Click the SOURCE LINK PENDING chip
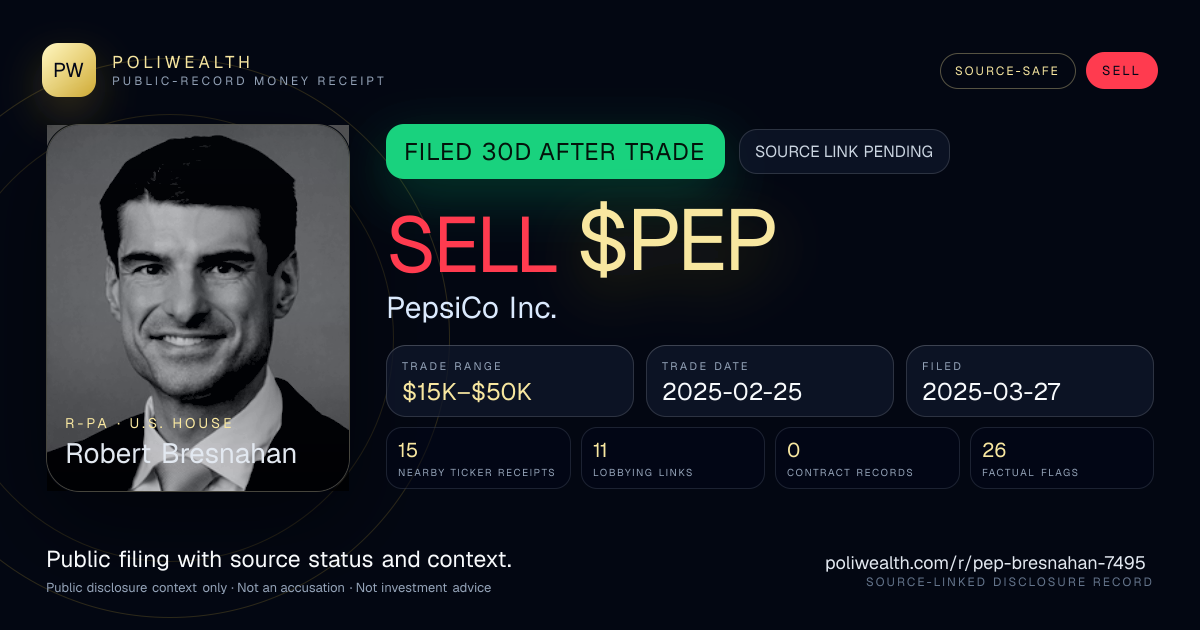 [844, 152]
